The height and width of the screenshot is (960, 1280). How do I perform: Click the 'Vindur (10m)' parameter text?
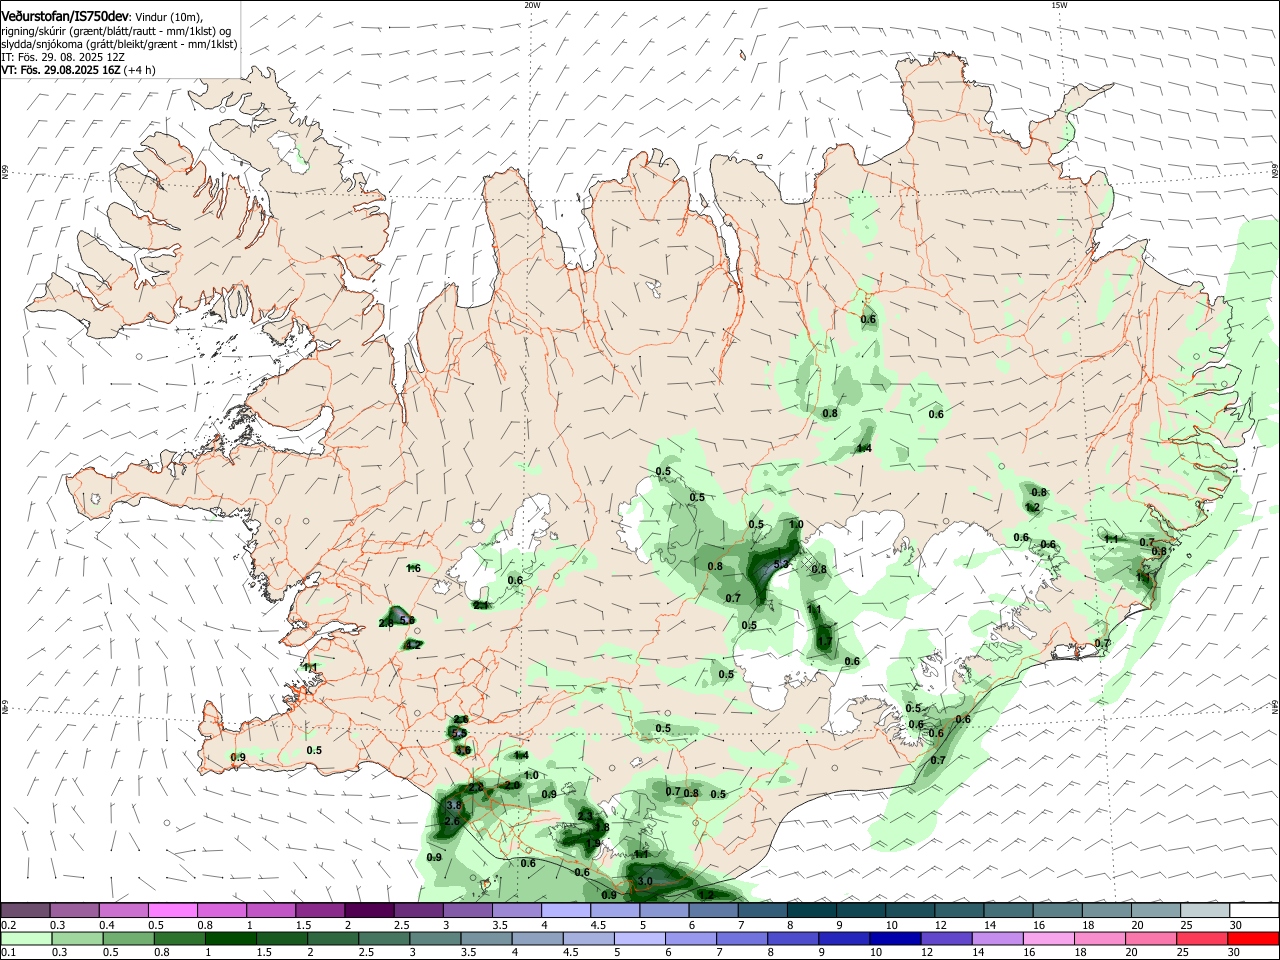(x=168, y=17)
